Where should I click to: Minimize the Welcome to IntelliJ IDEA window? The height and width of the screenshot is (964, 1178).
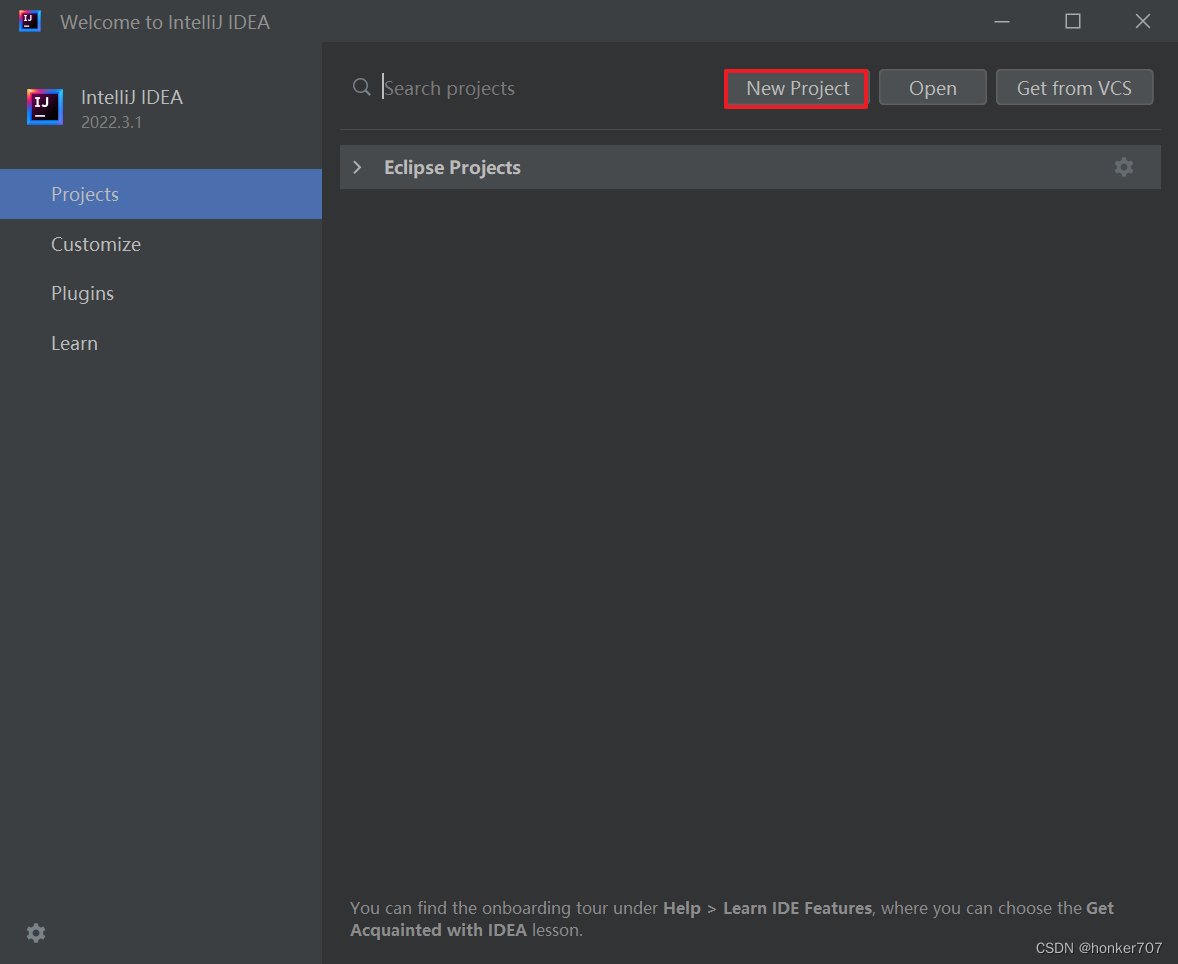click(x=1003, y=21)
